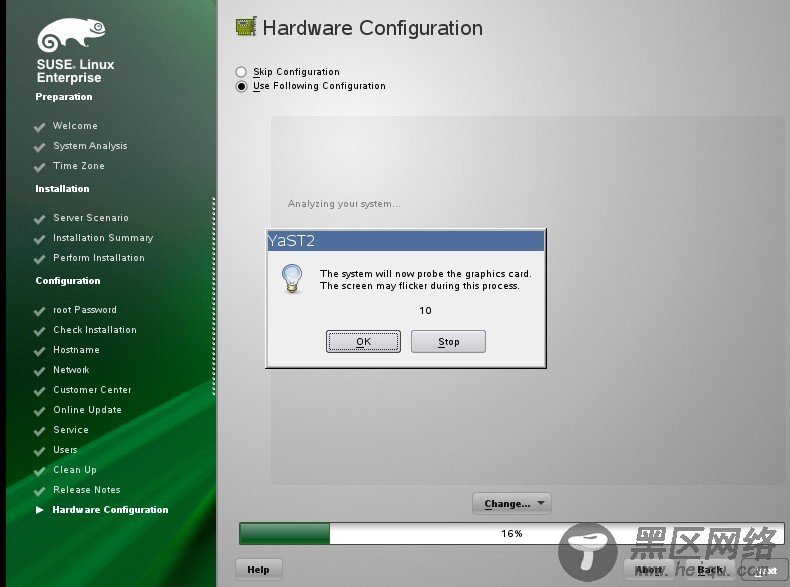Click the SUSE chameleon logo
This screenshot has height=587, width=790.
(72, 34)
